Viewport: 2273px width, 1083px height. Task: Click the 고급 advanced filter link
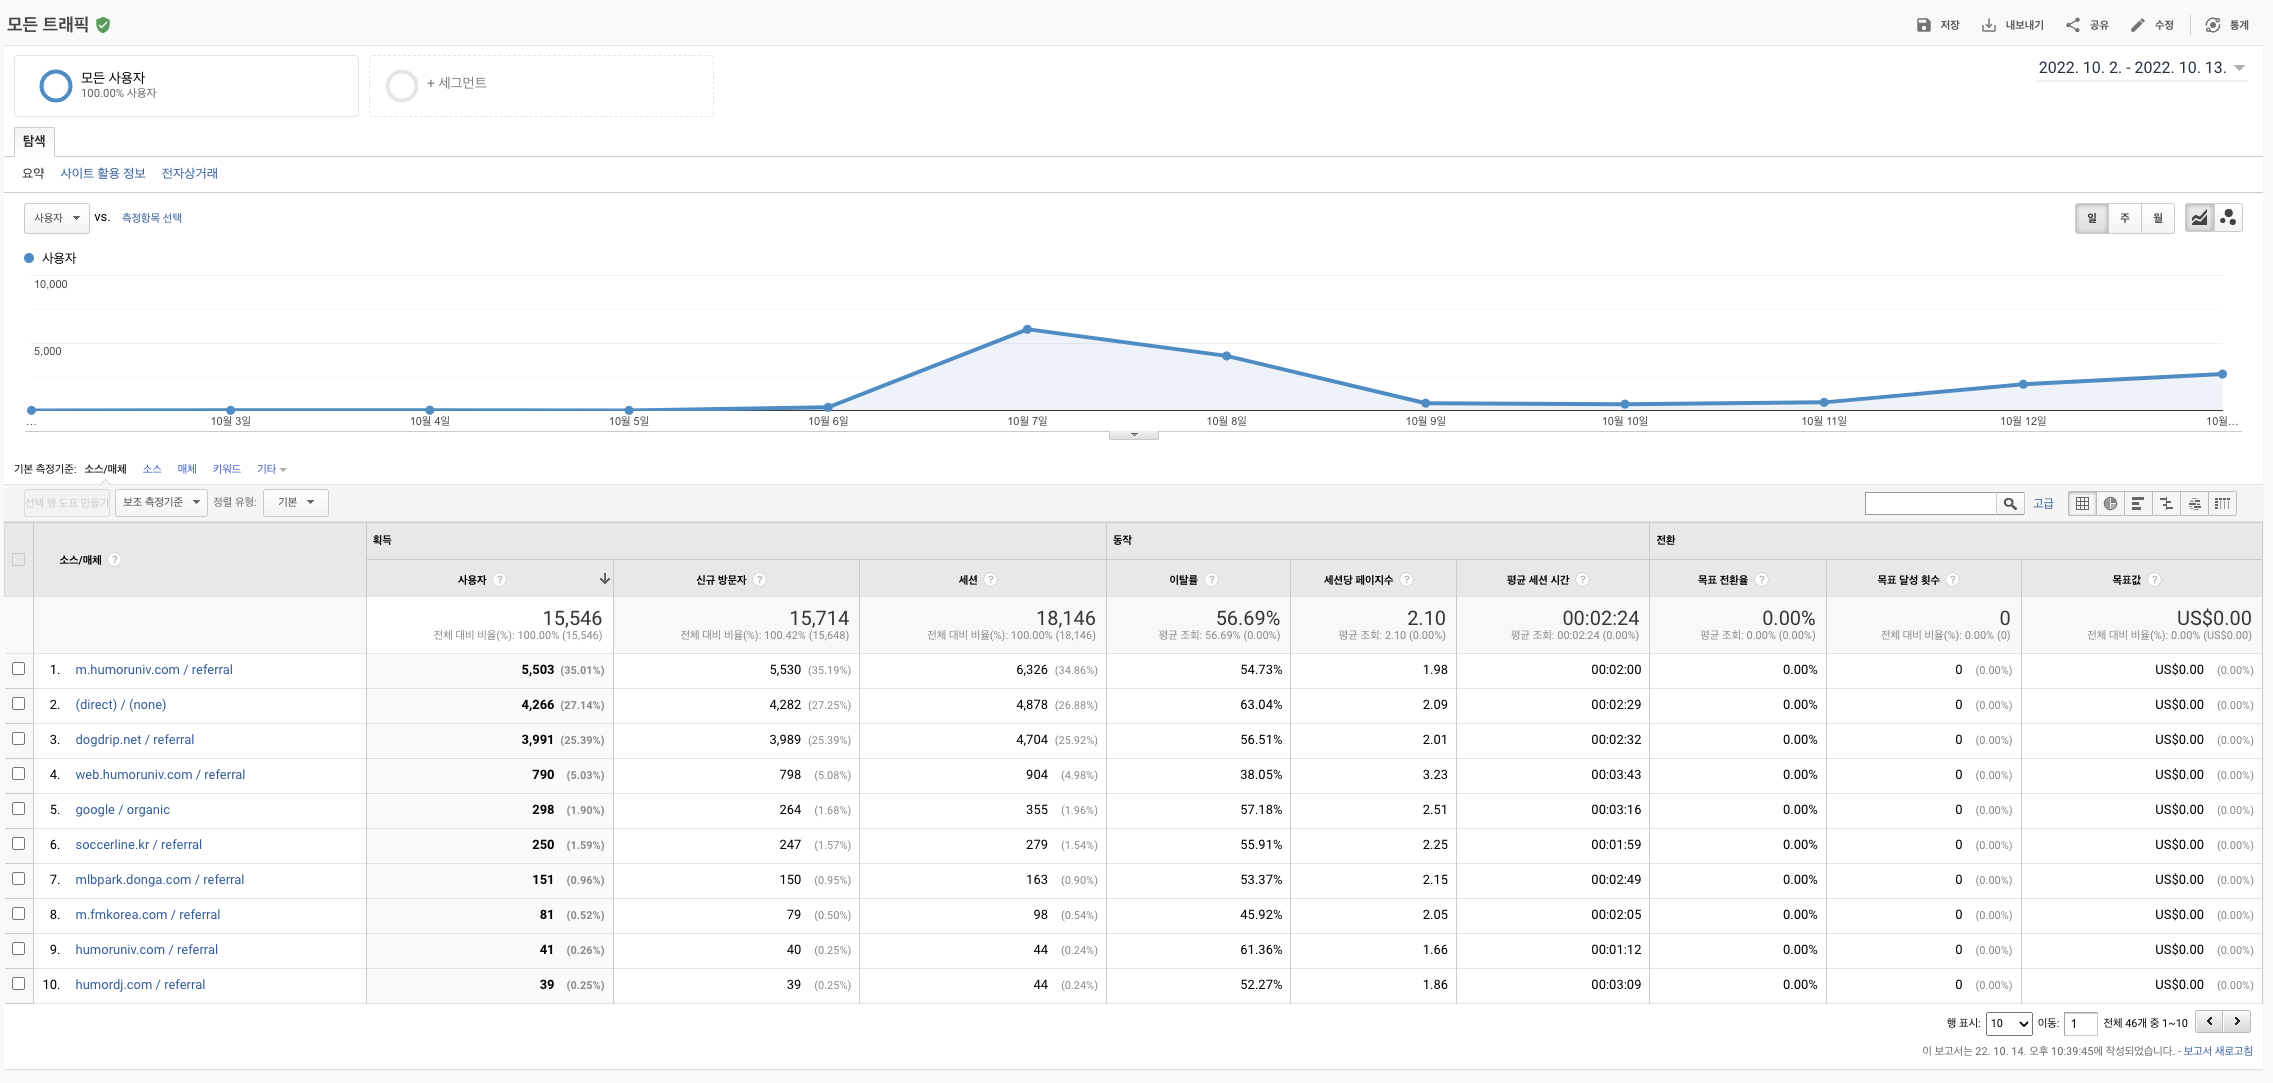click(2043, 504)
